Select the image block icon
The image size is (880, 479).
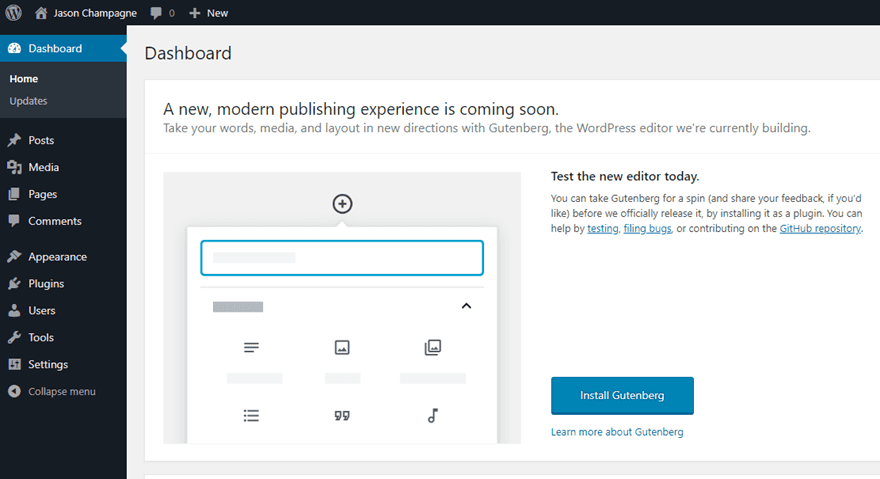point(342,348)
